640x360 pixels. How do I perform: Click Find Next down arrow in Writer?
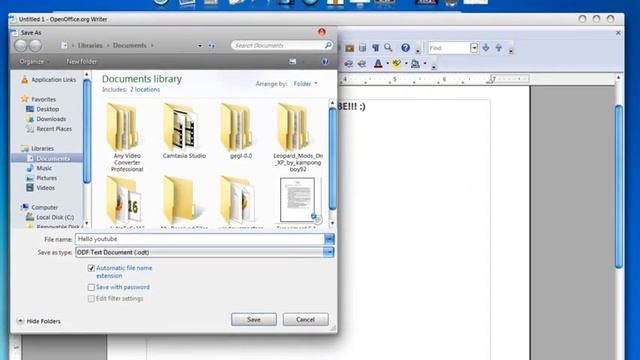coord(486,48)
